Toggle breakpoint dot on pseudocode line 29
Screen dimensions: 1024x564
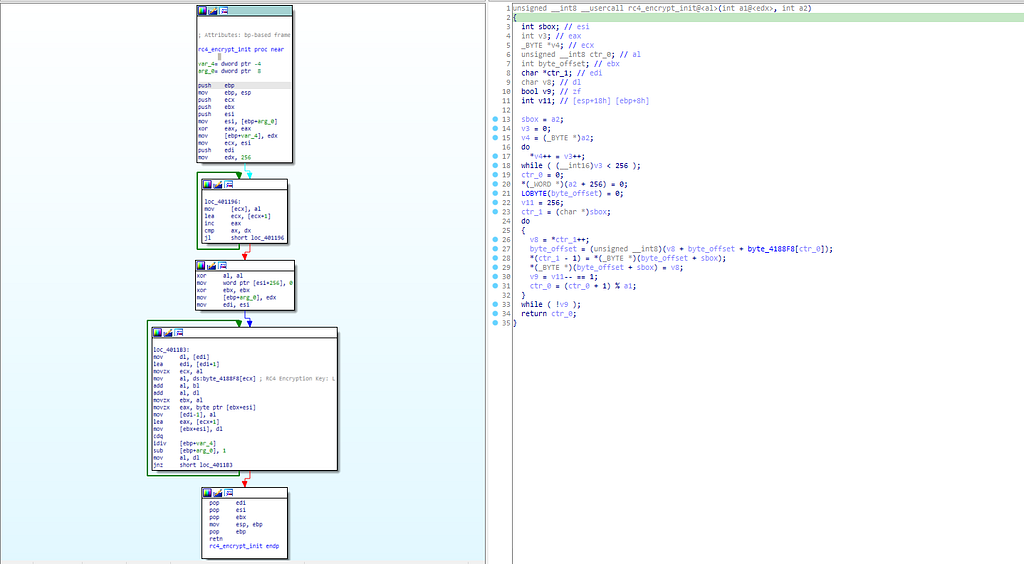[x=495, y=268]
